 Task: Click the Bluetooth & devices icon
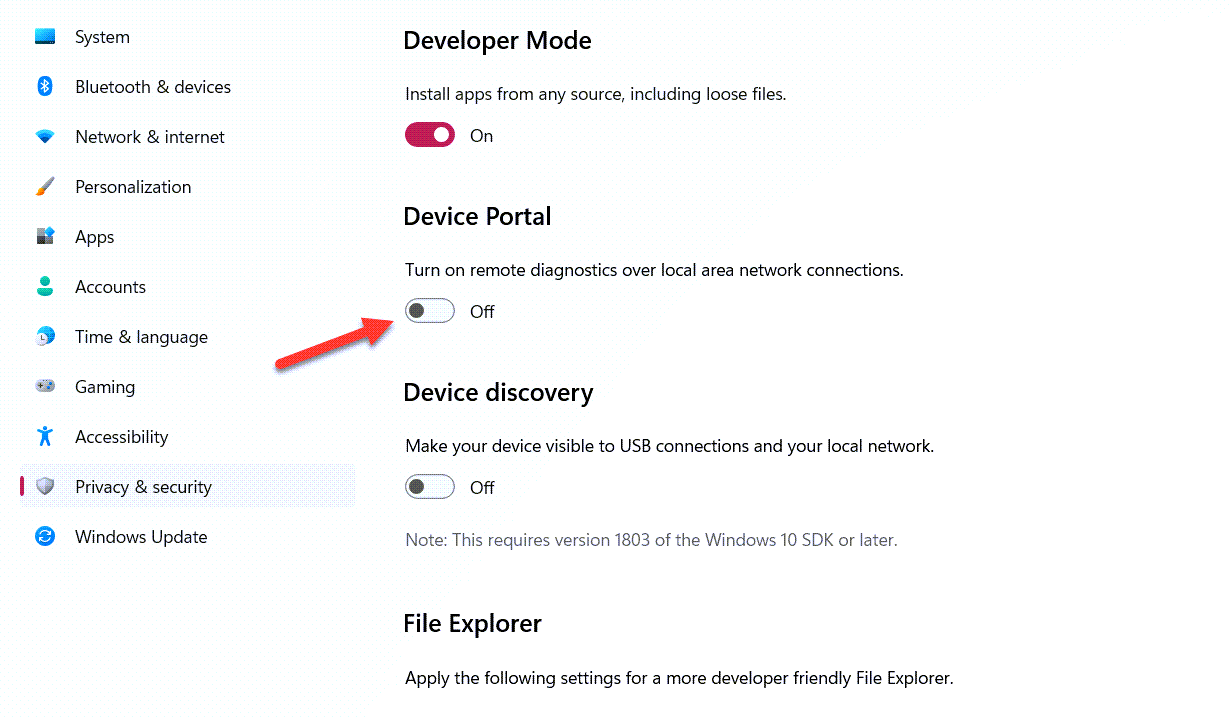pos(45,87)
